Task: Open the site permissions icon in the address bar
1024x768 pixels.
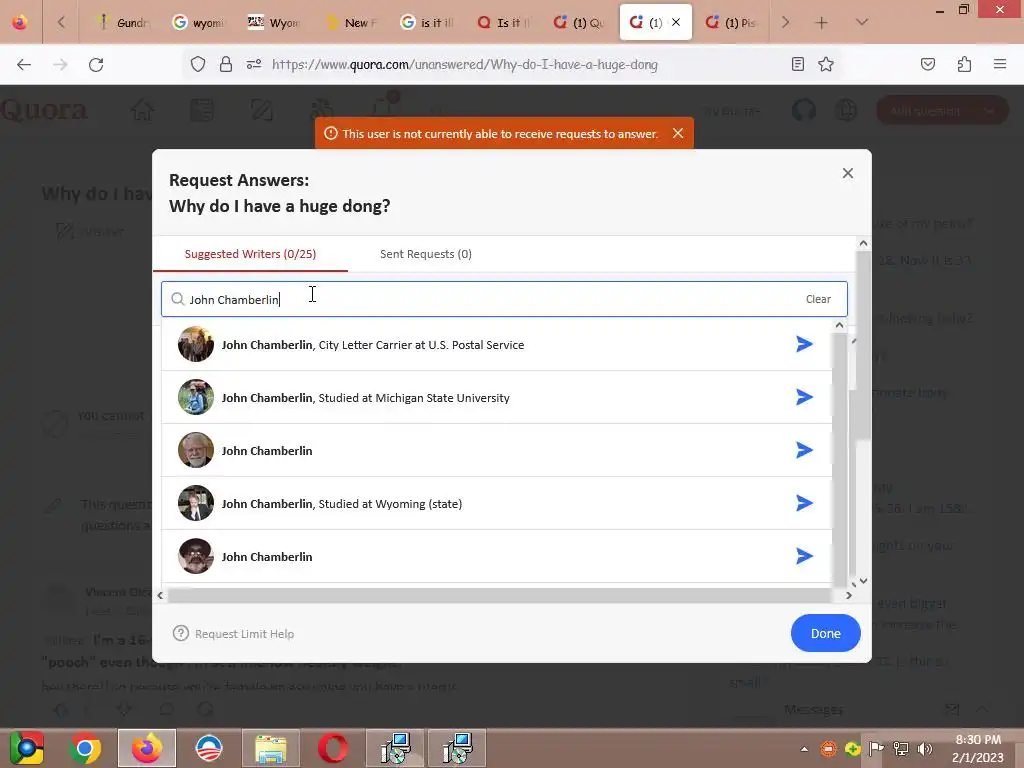Action: pos(254,64)
